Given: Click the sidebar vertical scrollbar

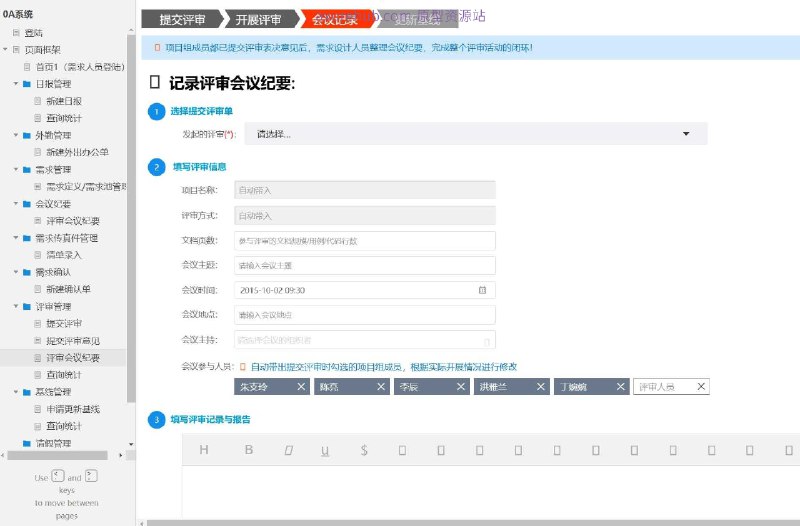Looking at the screenshot, I should 131,219.
